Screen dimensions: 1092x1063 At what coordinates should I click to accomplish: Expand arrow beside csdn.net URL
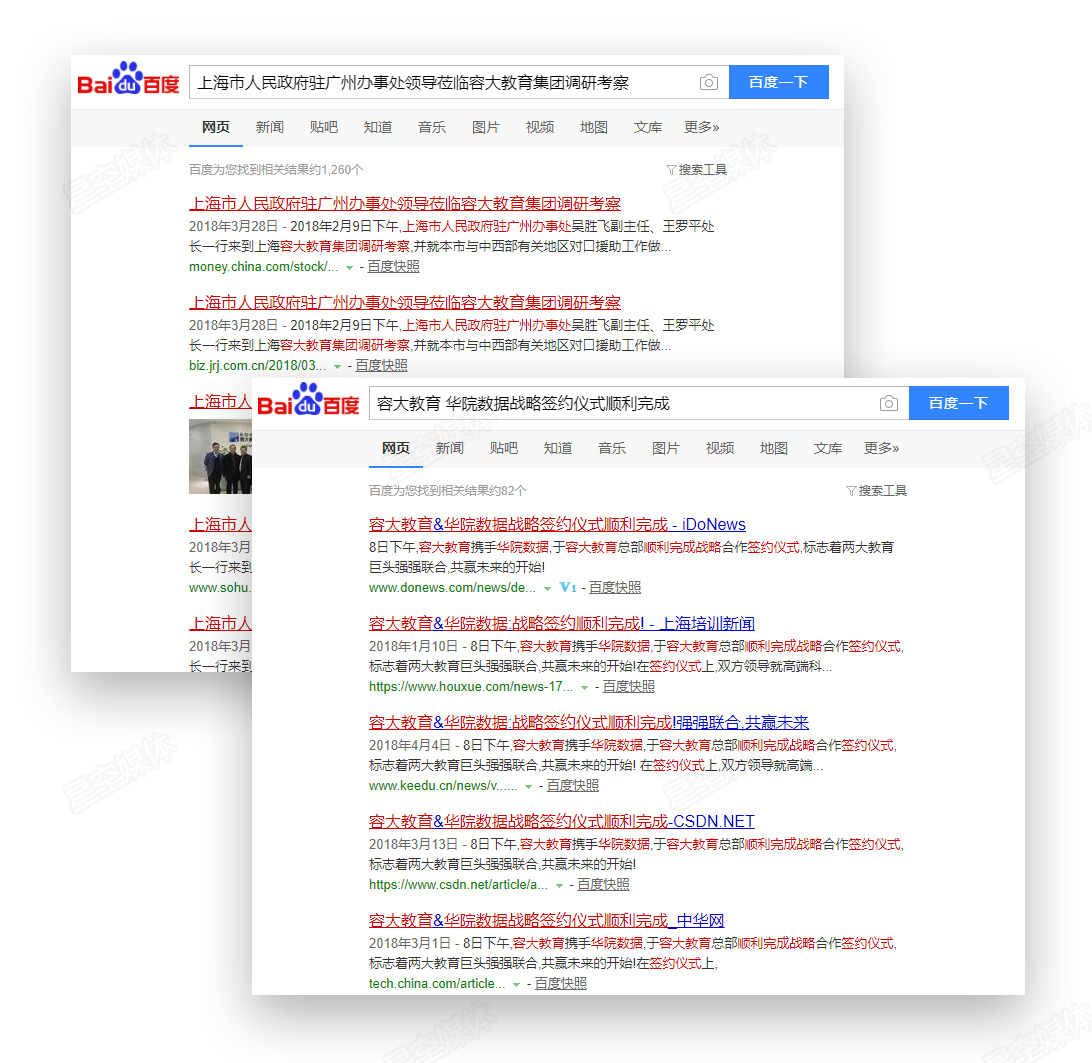(x=559, y=885)
